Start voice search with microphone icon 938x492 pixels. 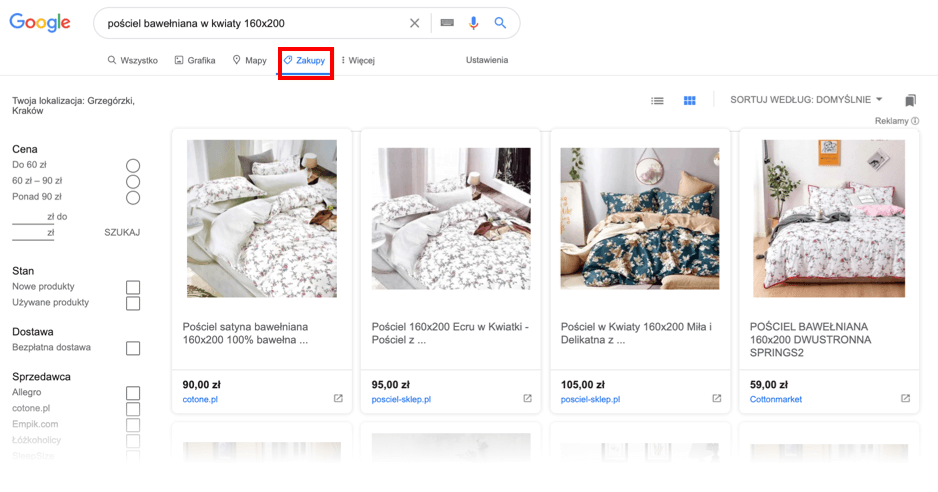tap(474, 23)
